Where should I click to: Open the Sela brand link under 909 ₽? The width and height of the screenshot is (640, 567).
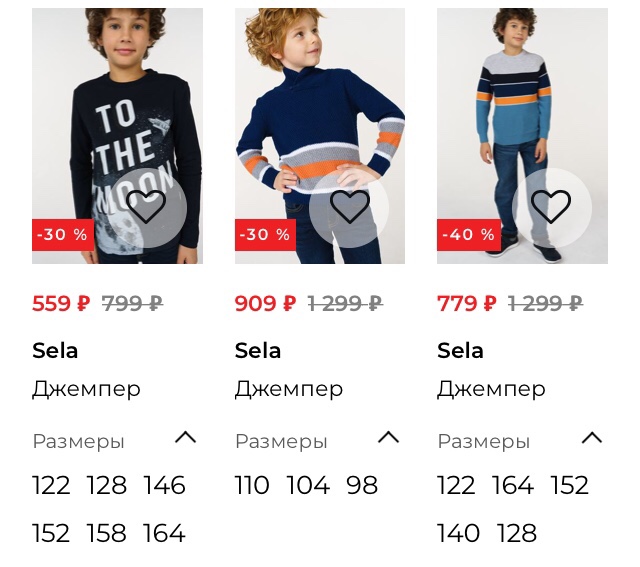coord(258,351)
